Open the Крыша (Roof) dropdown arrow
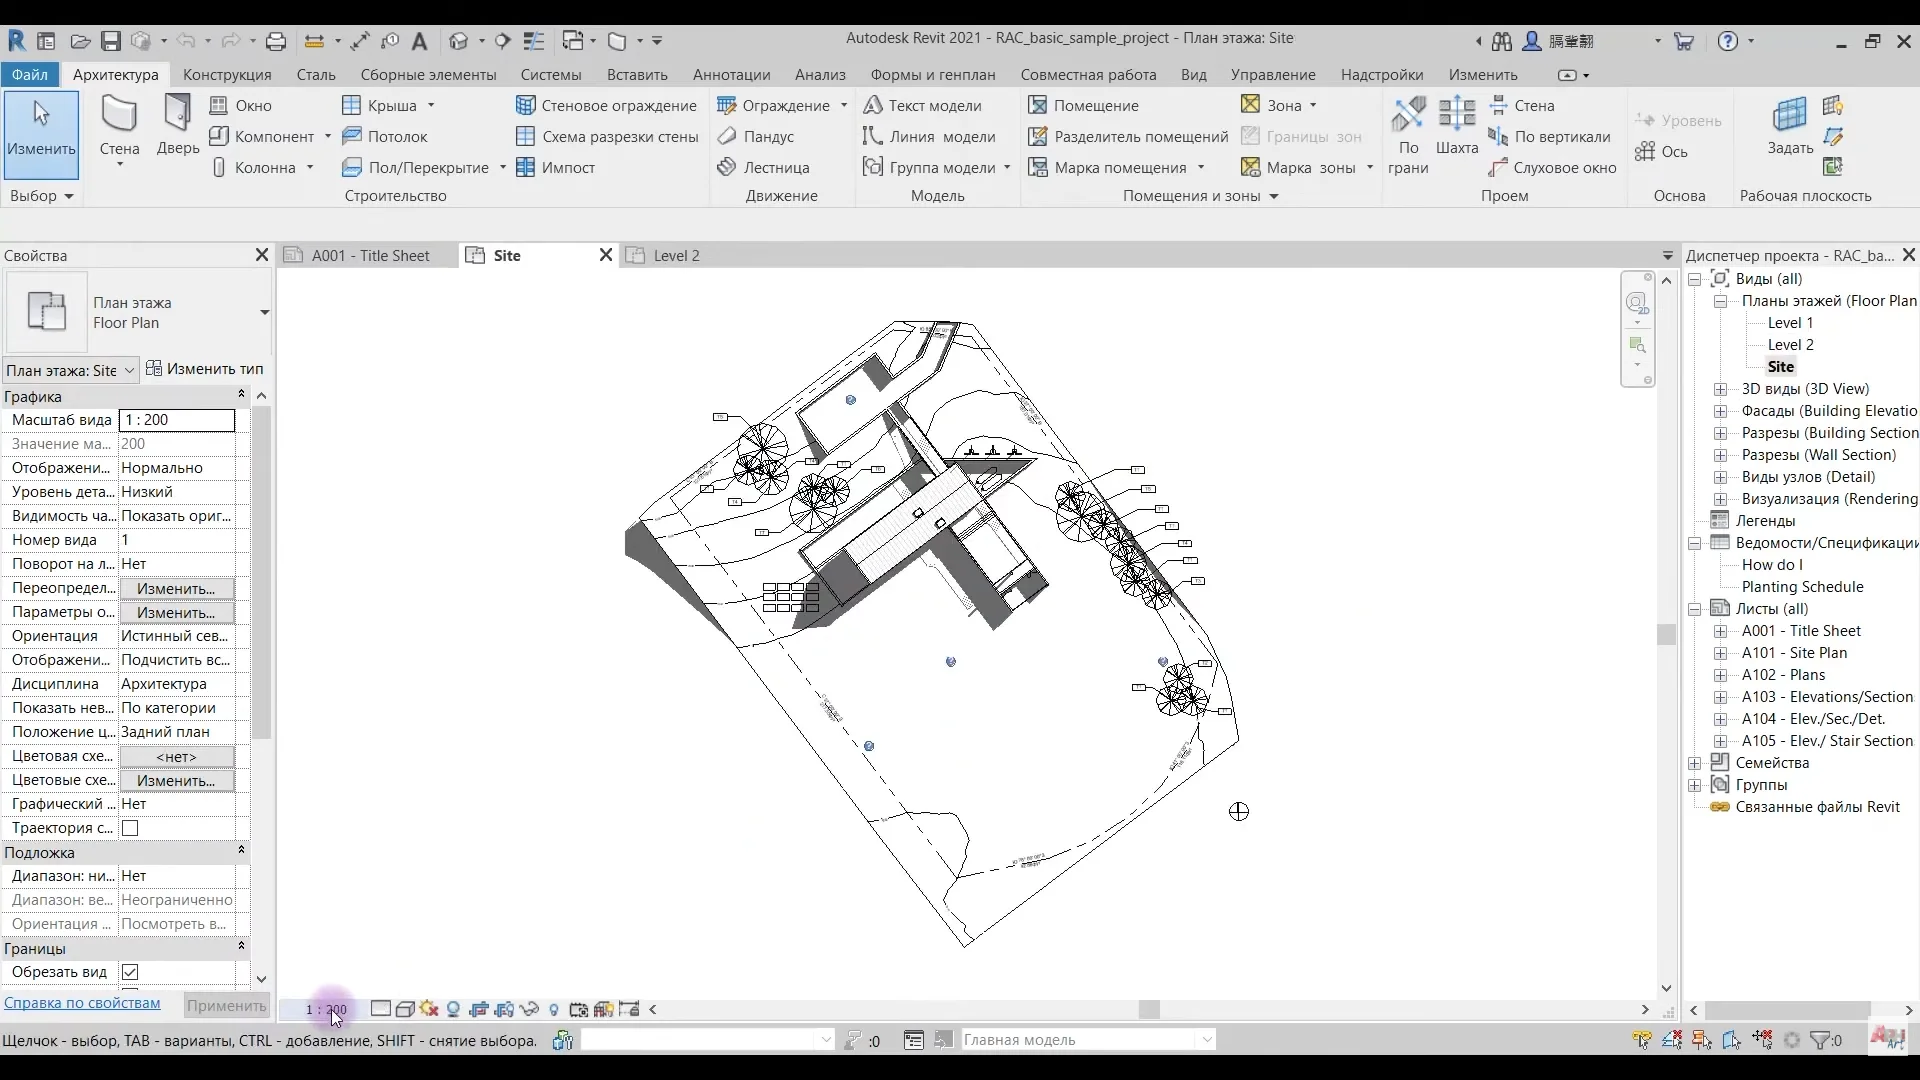The width and height of the screenshot is (1920, 1080). click(x=431, y=105)
